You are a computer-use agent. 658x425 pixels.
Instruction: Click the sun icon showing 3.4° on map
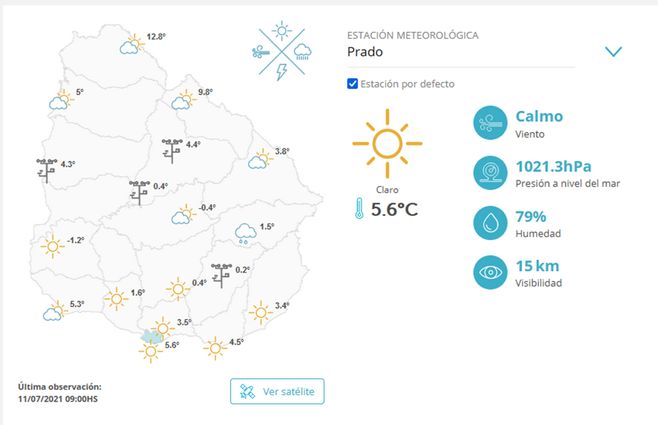(260, 311)
